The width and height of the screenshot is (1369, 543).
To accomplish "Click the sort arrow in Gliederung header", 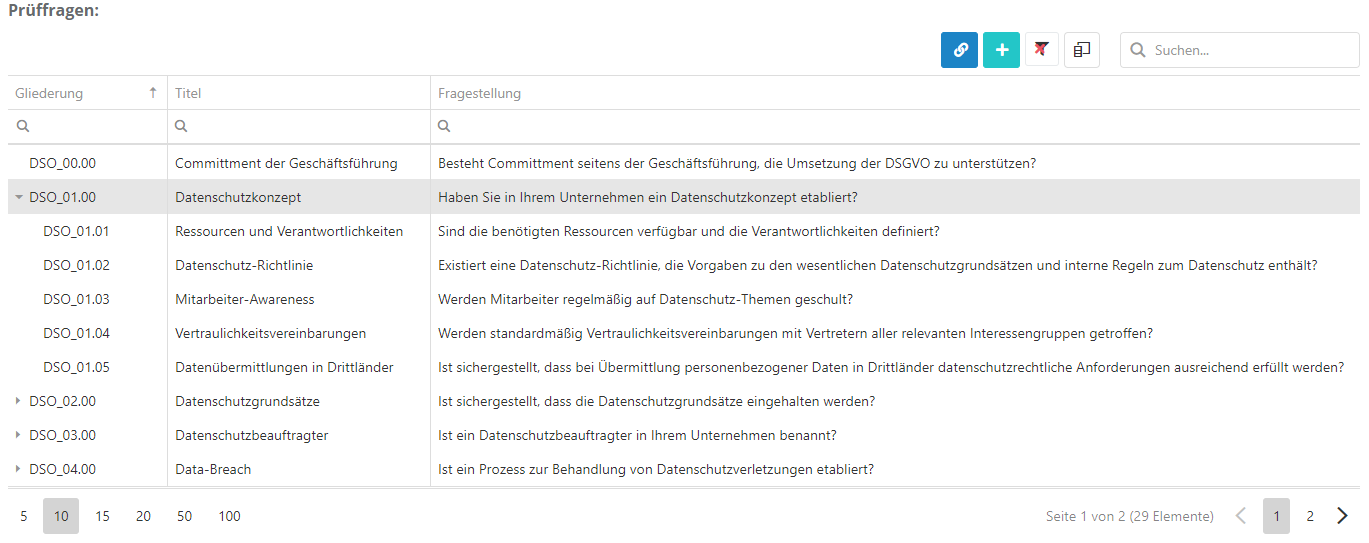I will click(x=153, y=93).
